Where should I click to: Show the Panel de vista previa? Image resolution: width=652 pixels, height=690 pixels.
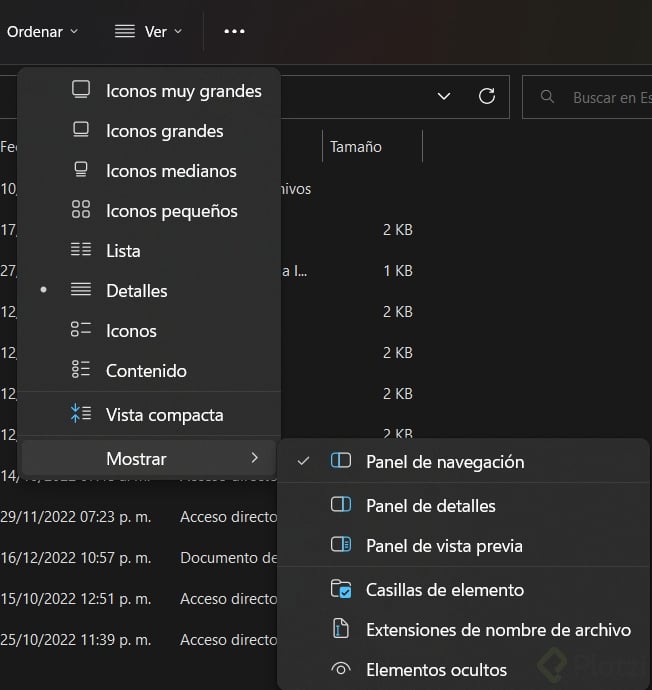click(444, 545)
